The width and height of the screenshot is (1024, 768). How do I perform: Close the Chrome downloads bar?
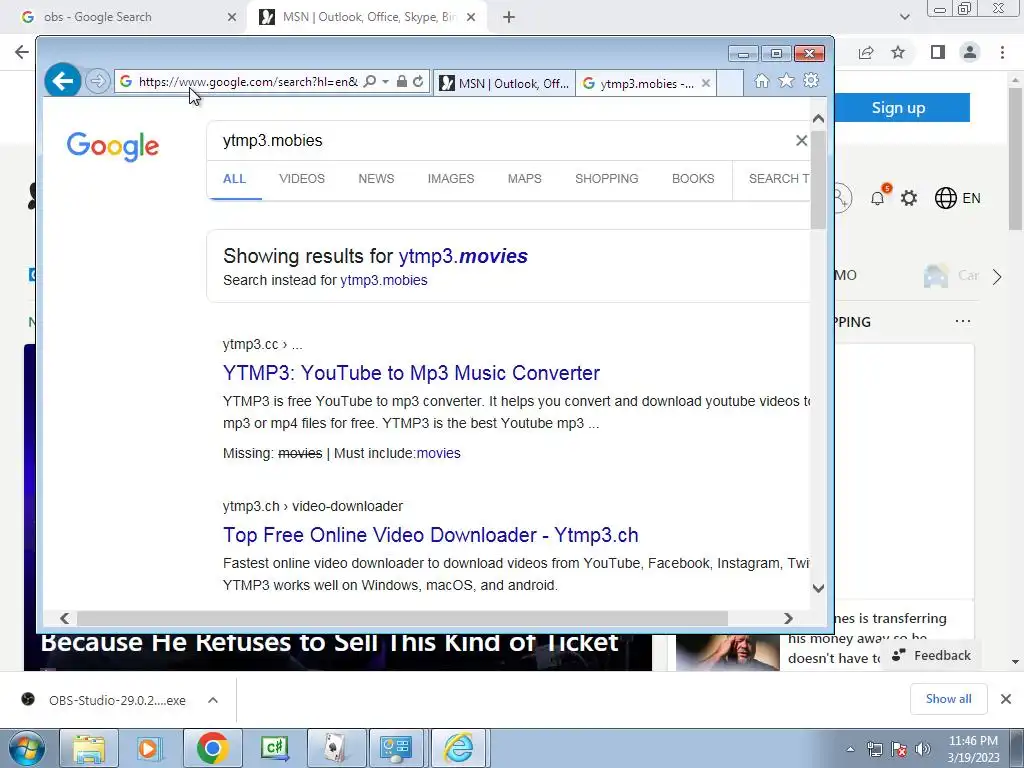click(x=1006, y=699)
